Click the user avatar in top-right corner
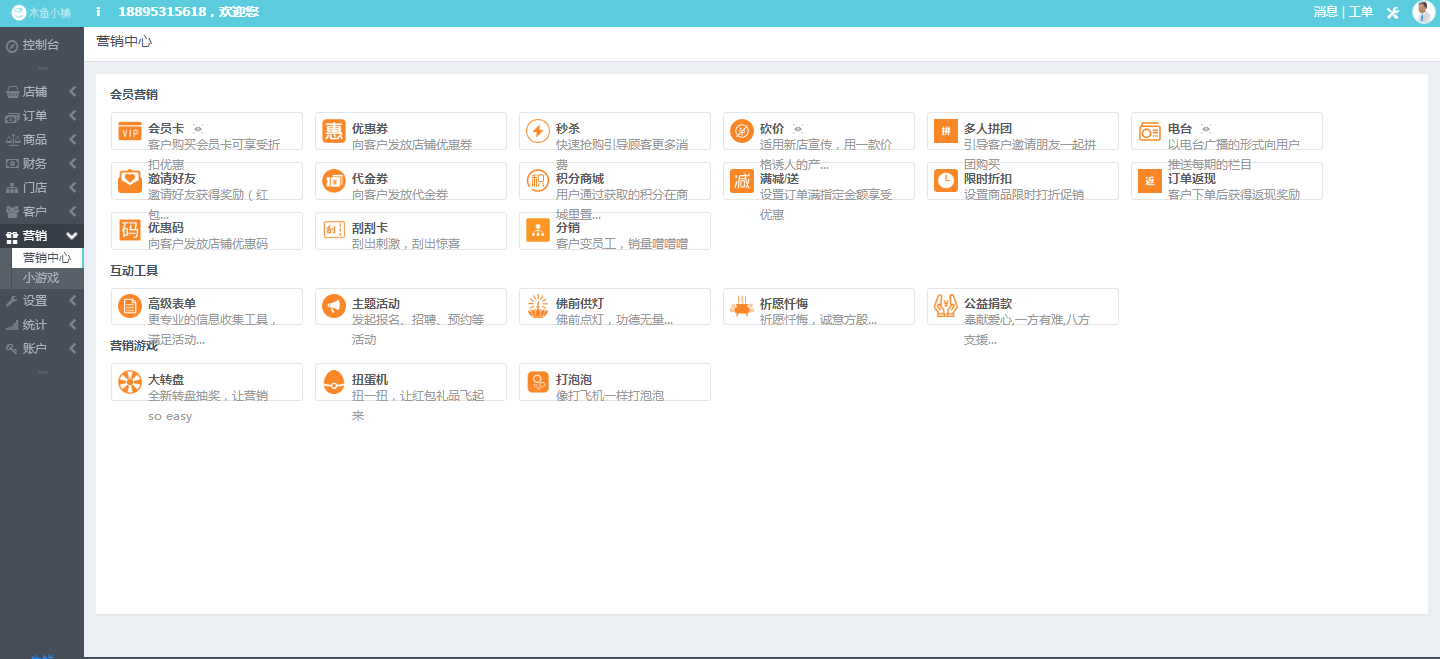 (x=1422, y=12)
